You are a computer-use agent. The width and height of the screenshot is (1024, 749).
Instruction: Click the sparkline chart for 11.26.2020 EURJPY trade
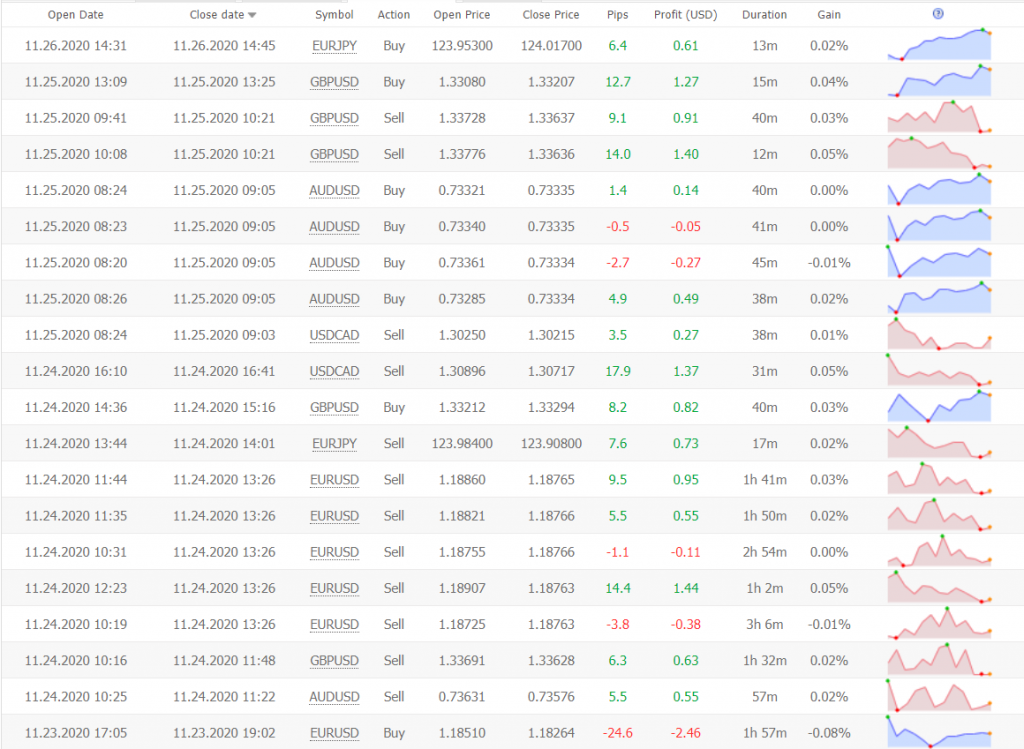[938, 46]
